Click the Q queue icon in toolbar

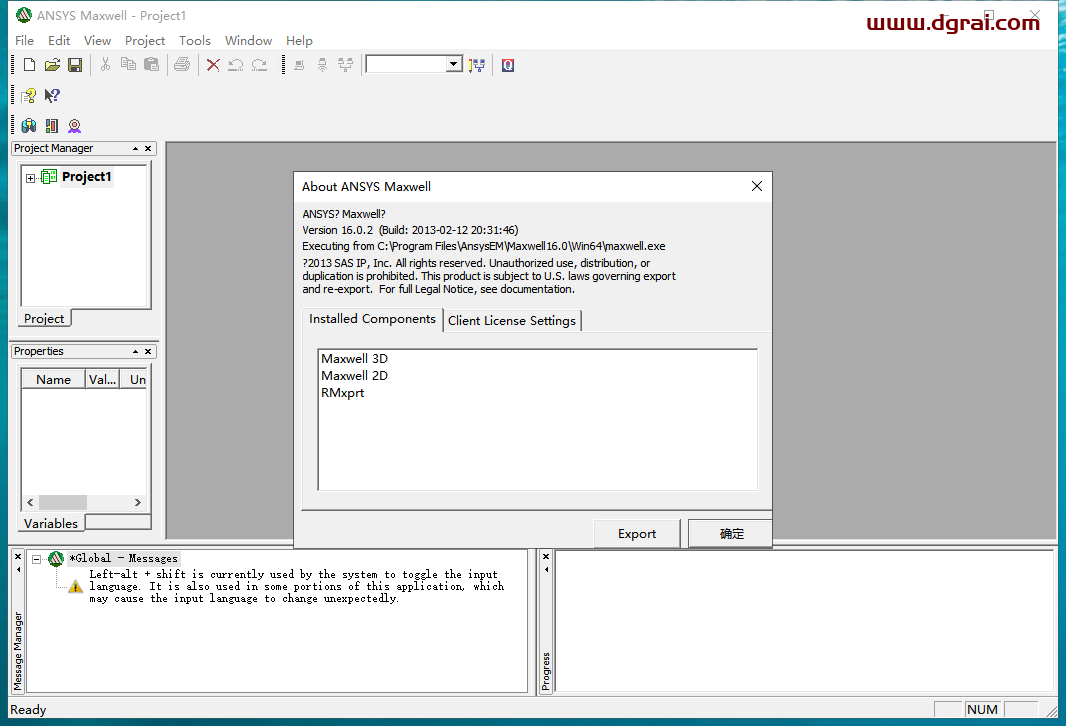508,65
